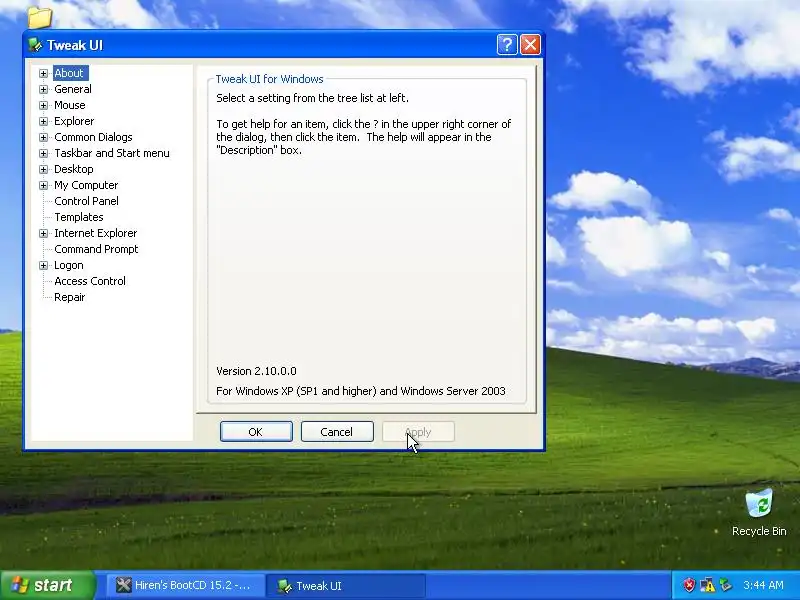The image size is (800, 600).
Task: Select My Computer in the tree
Action: point(86,185)
